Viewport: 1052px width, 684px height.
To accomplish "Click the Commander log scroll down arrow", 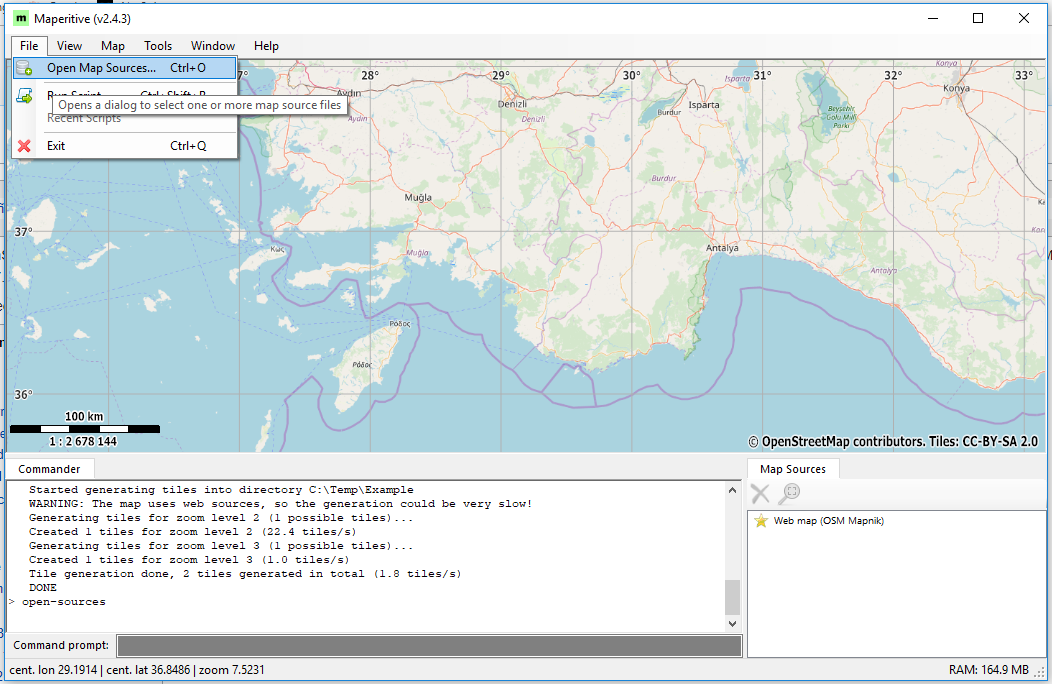I will tap(732, 623).
